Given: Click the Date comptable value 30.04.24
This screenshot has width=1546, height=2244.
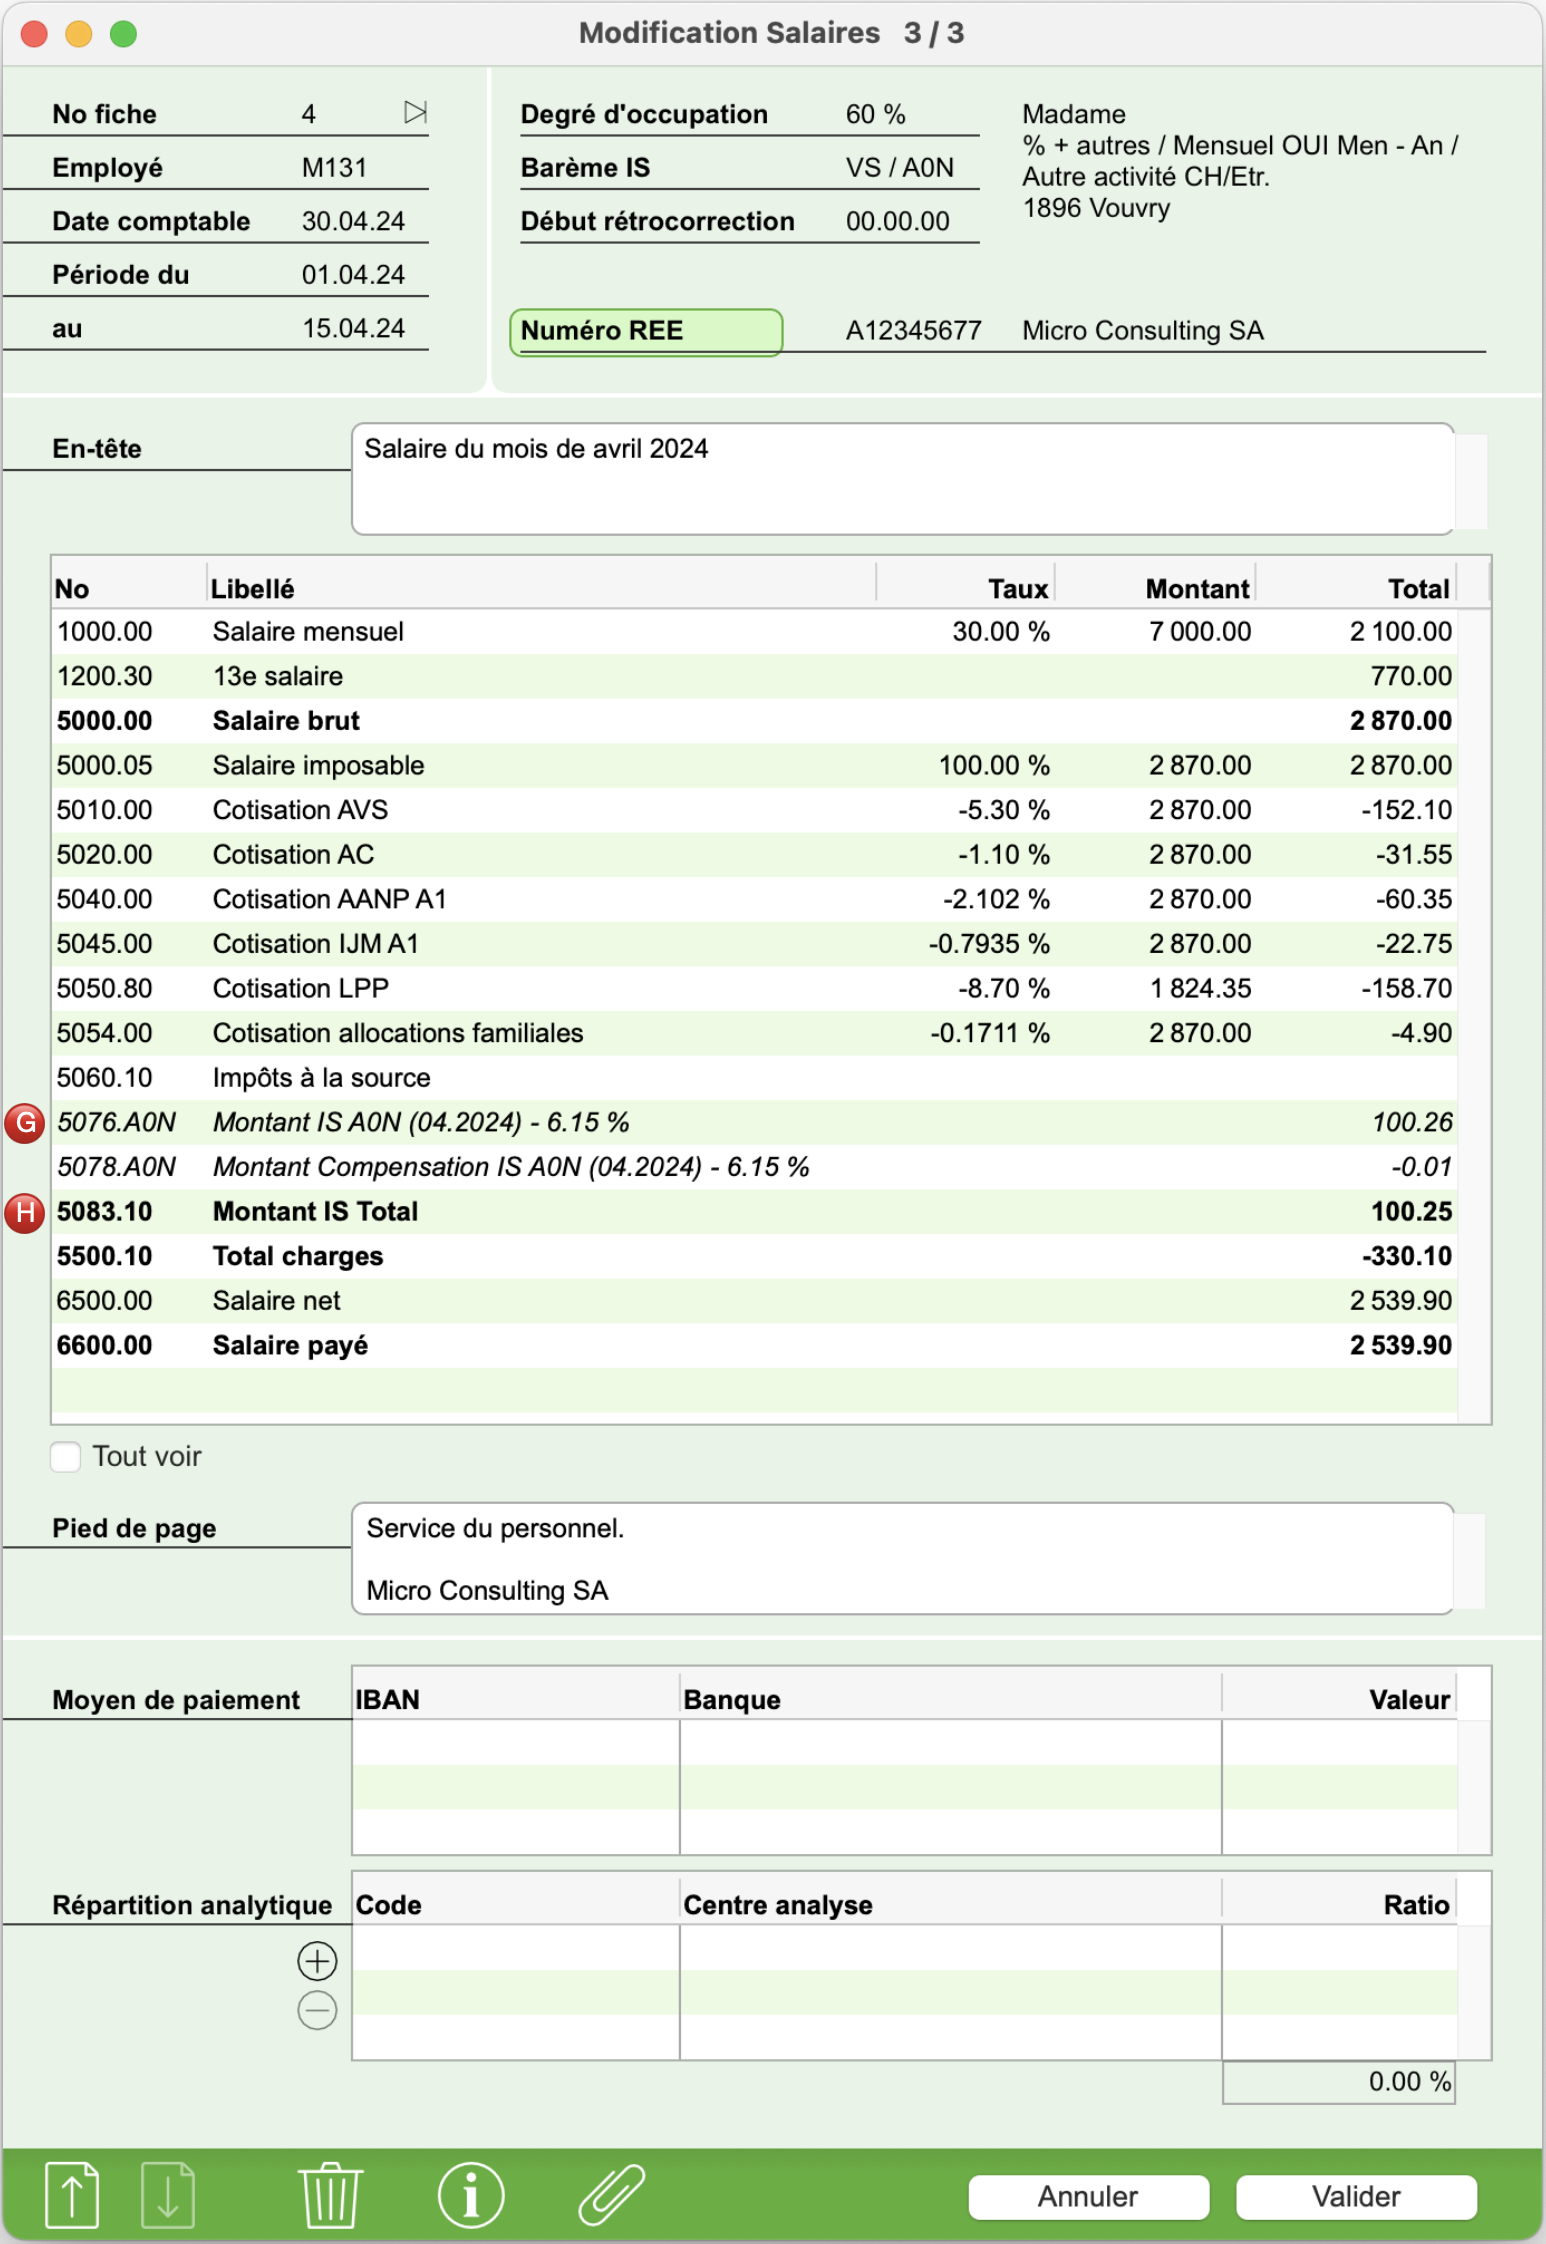Looking at the screenshot, I should pos(353,221).
